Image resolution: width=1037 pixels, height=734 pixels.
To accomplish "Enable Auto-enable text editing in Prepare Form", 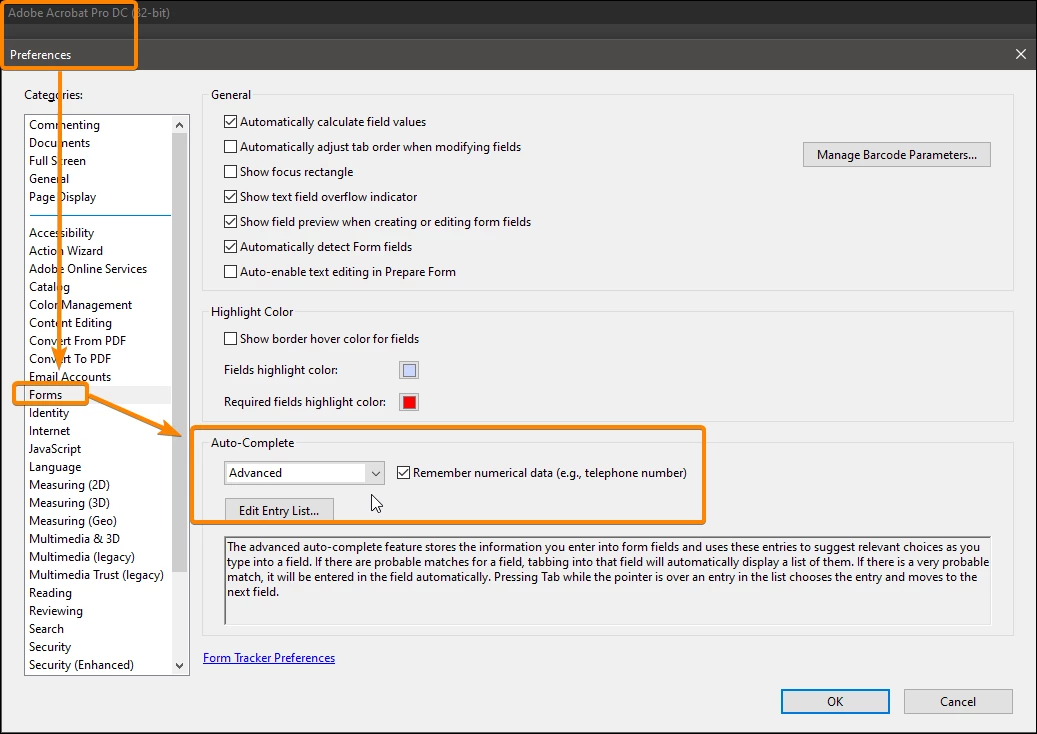I will tap(230, 272).
